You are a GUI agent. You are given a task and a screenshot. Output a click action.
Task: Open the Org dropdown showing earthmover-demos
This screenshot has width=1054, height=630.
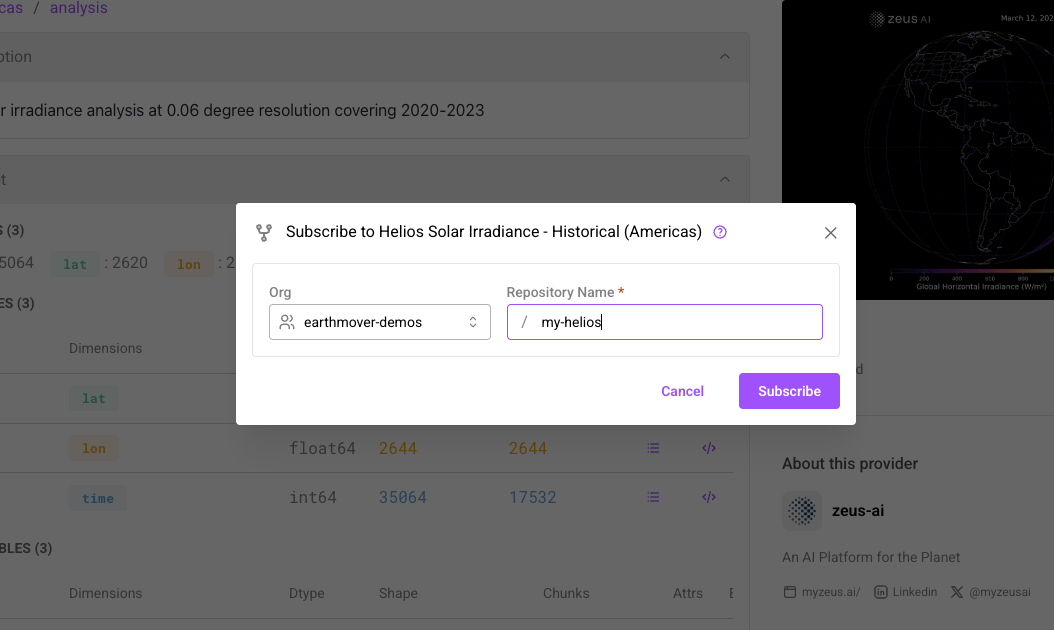[x=379, y=321]
